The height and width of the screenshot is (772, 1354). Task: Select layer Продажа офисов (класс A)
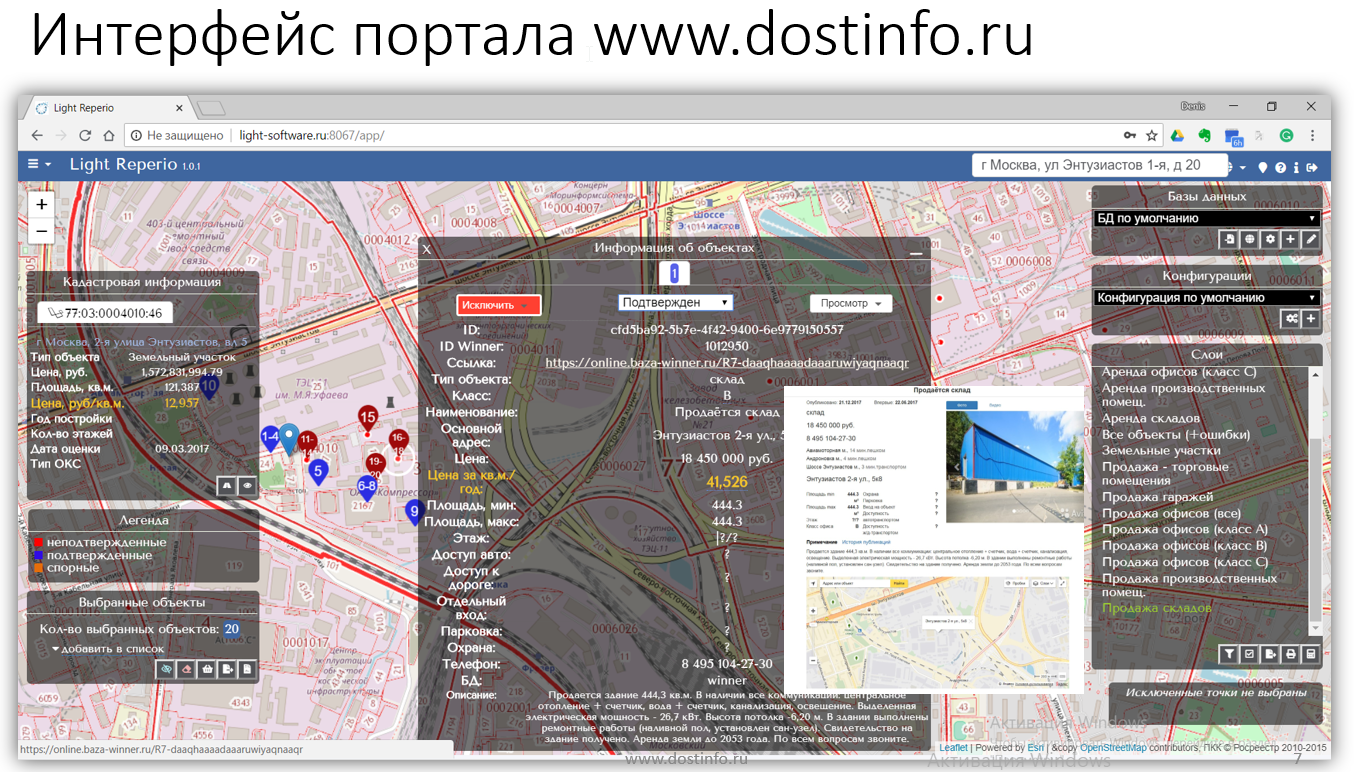(1184, 529)
